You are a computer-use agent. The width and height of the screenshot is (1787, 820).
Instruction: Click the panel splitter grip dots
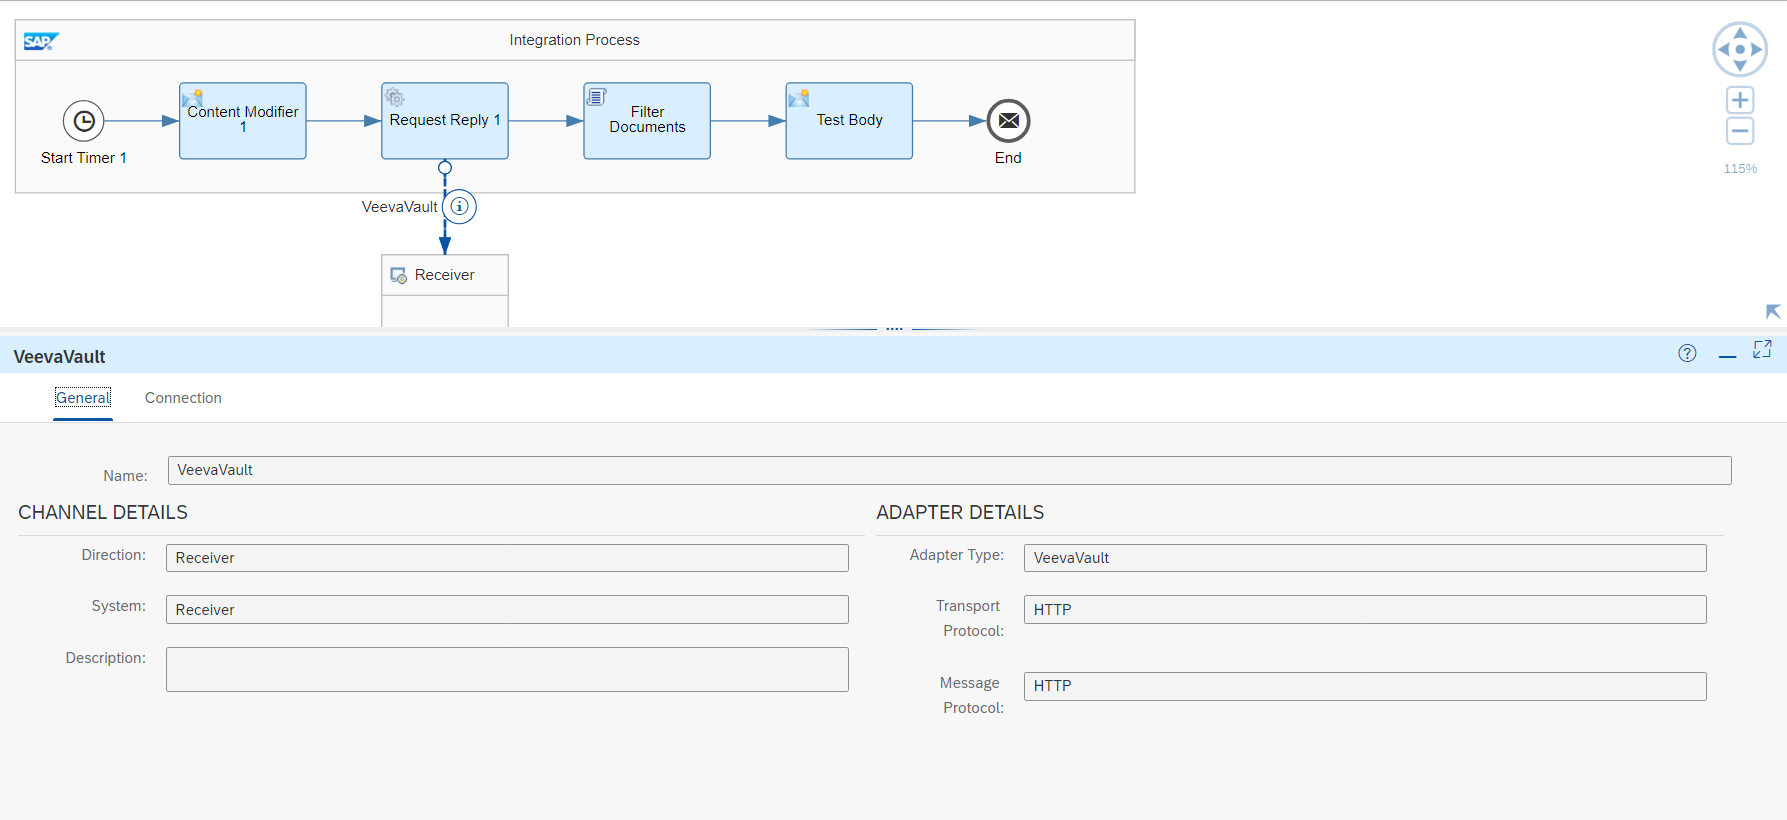(894, 328)
